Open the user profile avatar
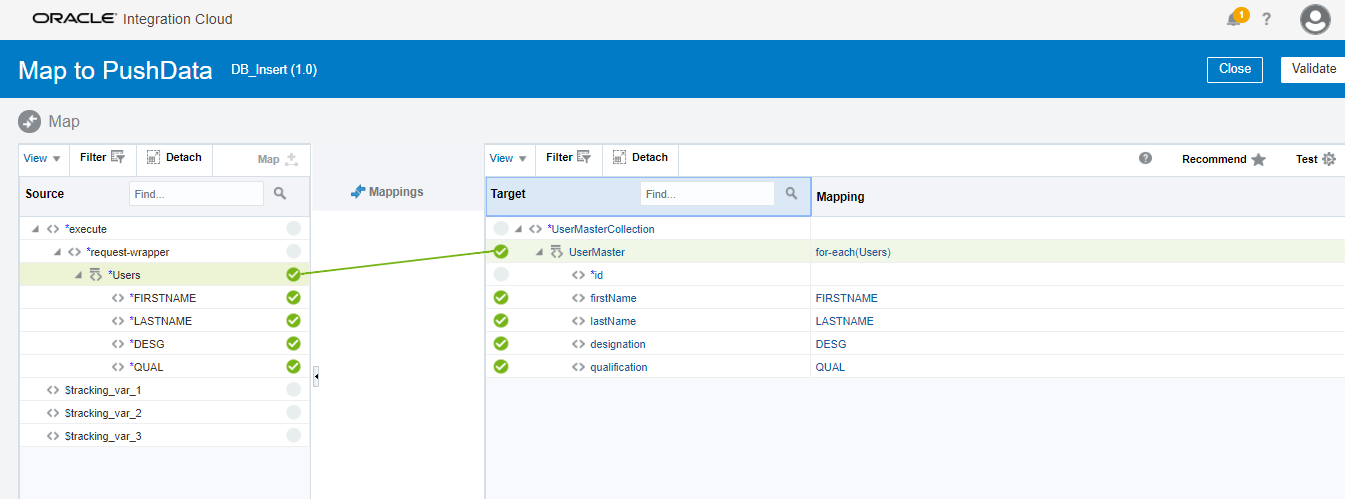This screenshot has width=1345, height=499. (x=1315, y=19)
